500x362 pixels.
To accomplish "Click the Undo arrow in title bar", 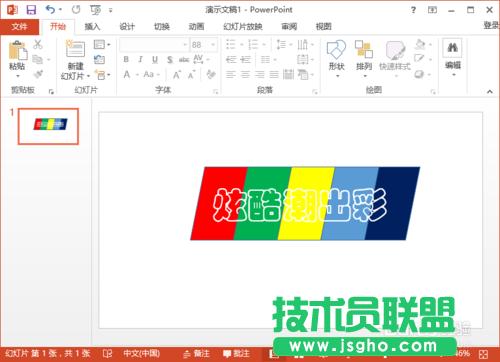I will [51, 9].
